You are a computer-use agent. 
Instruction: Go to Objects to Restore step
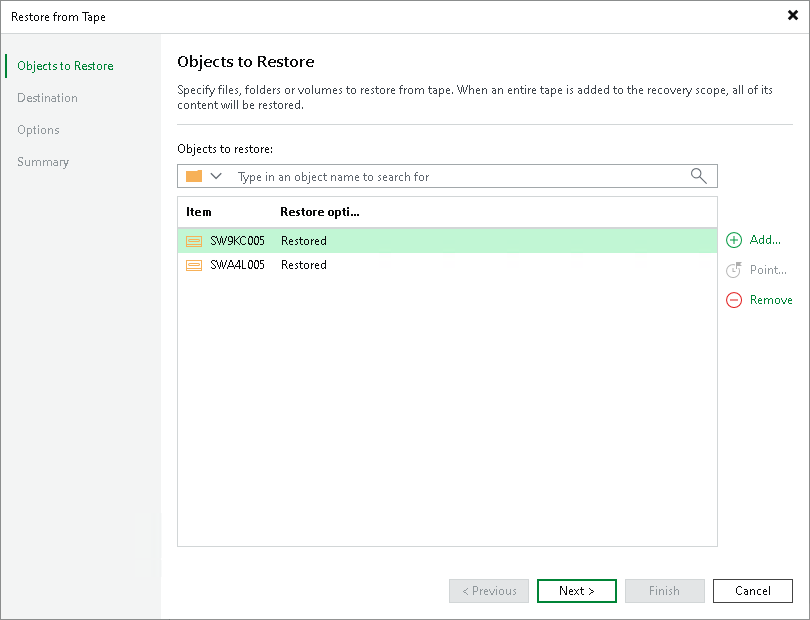click(x=65, y=66)
